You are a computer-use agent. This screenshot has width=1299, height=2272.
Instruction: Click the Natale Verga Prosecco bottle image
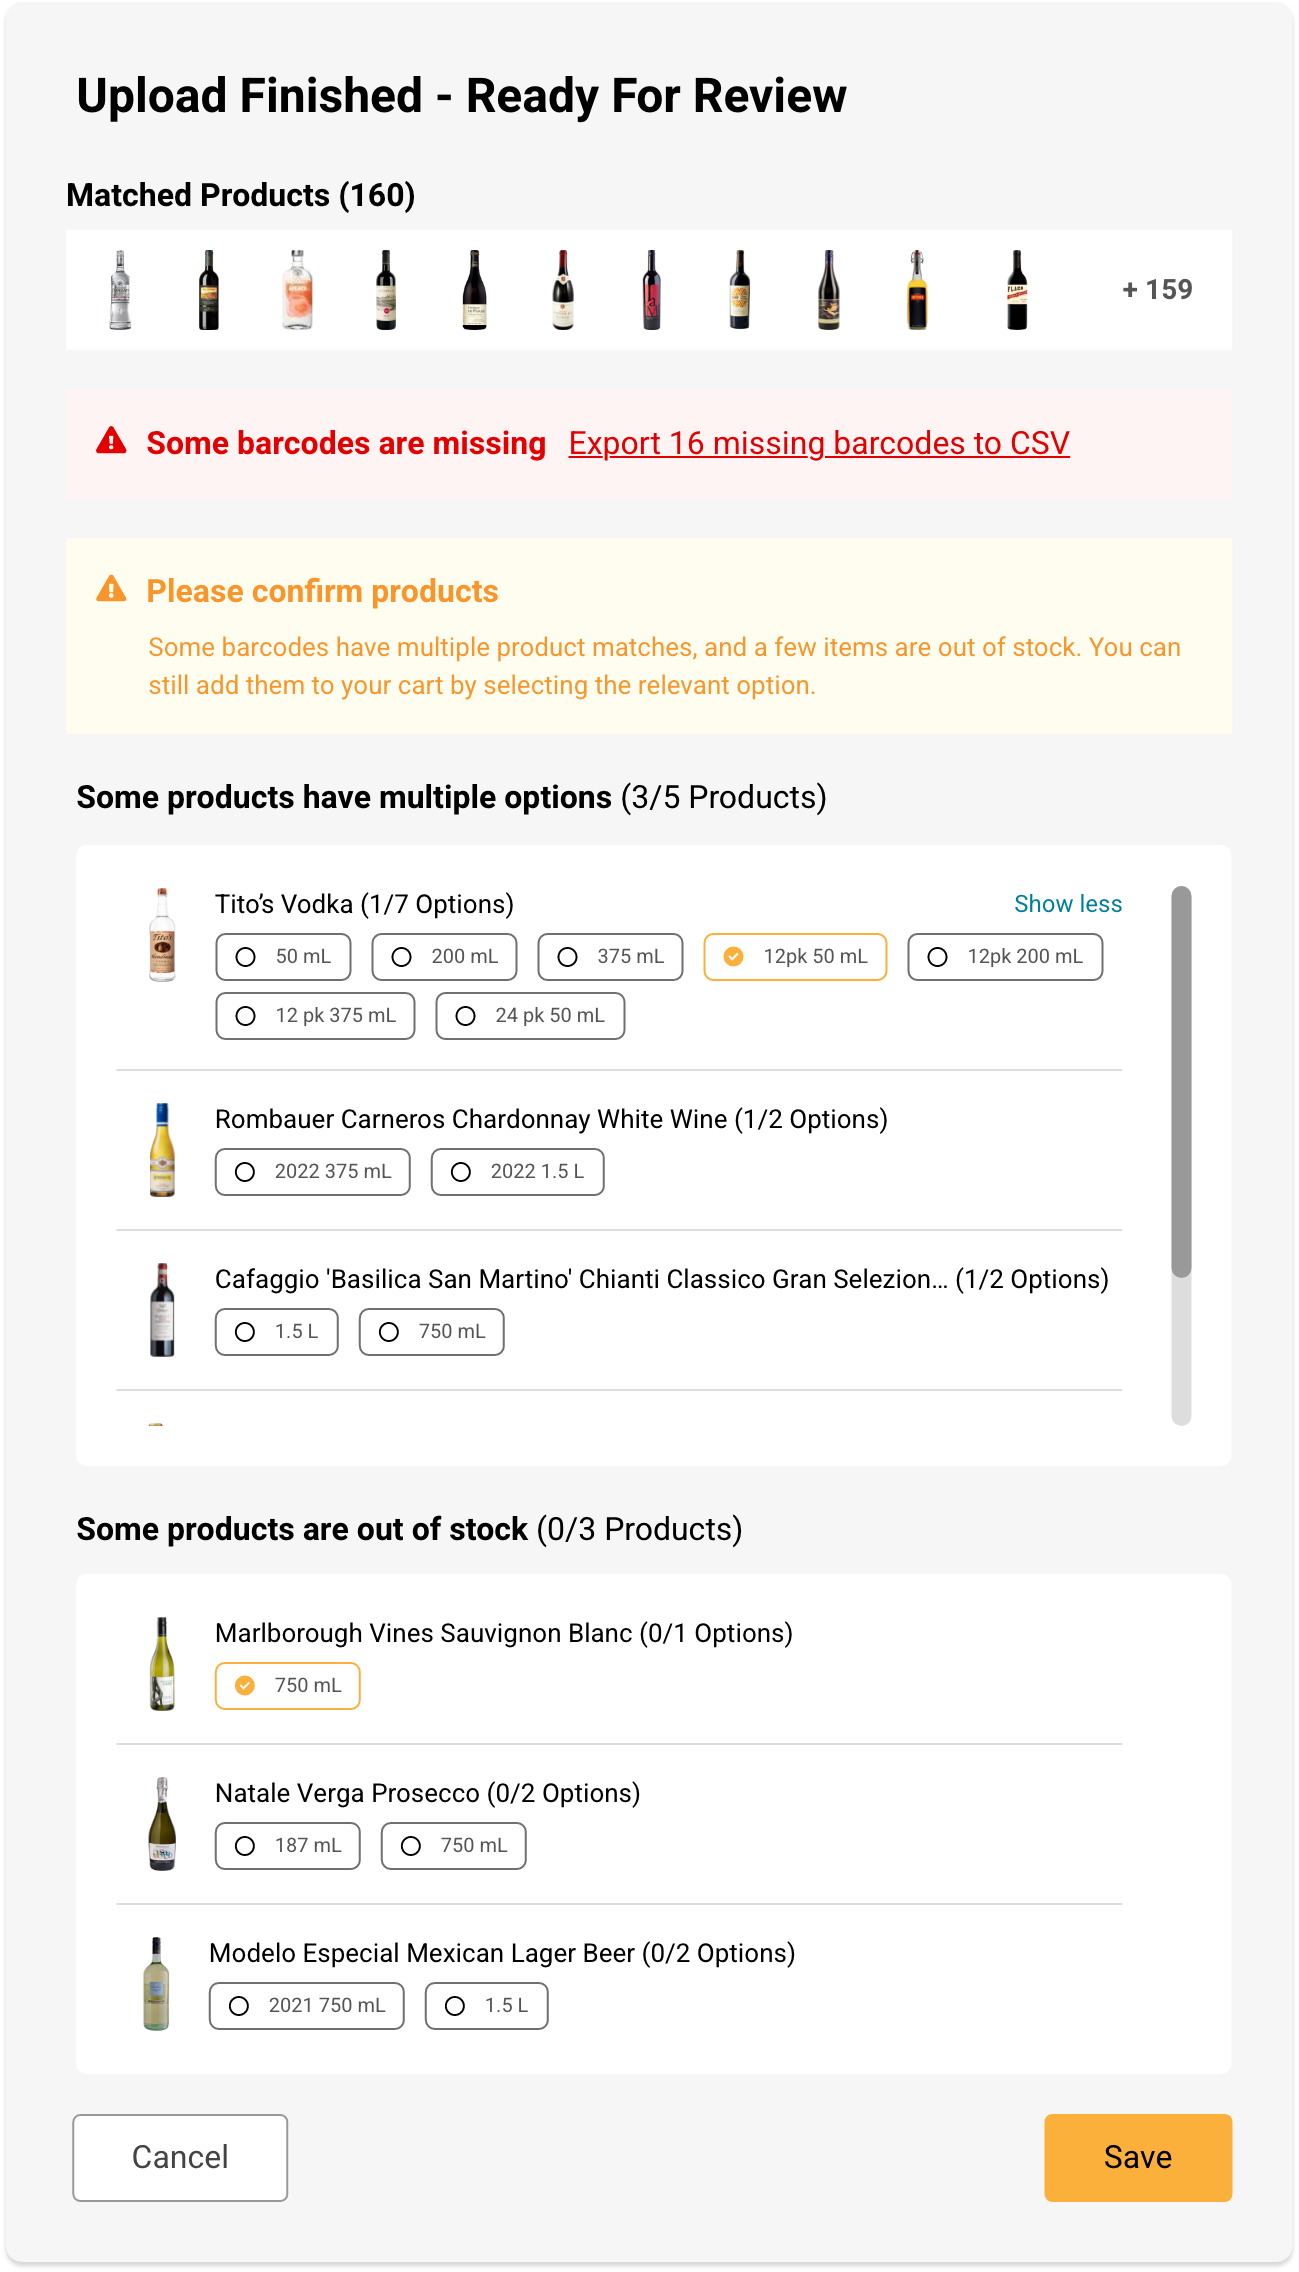tap(162, 1824)
